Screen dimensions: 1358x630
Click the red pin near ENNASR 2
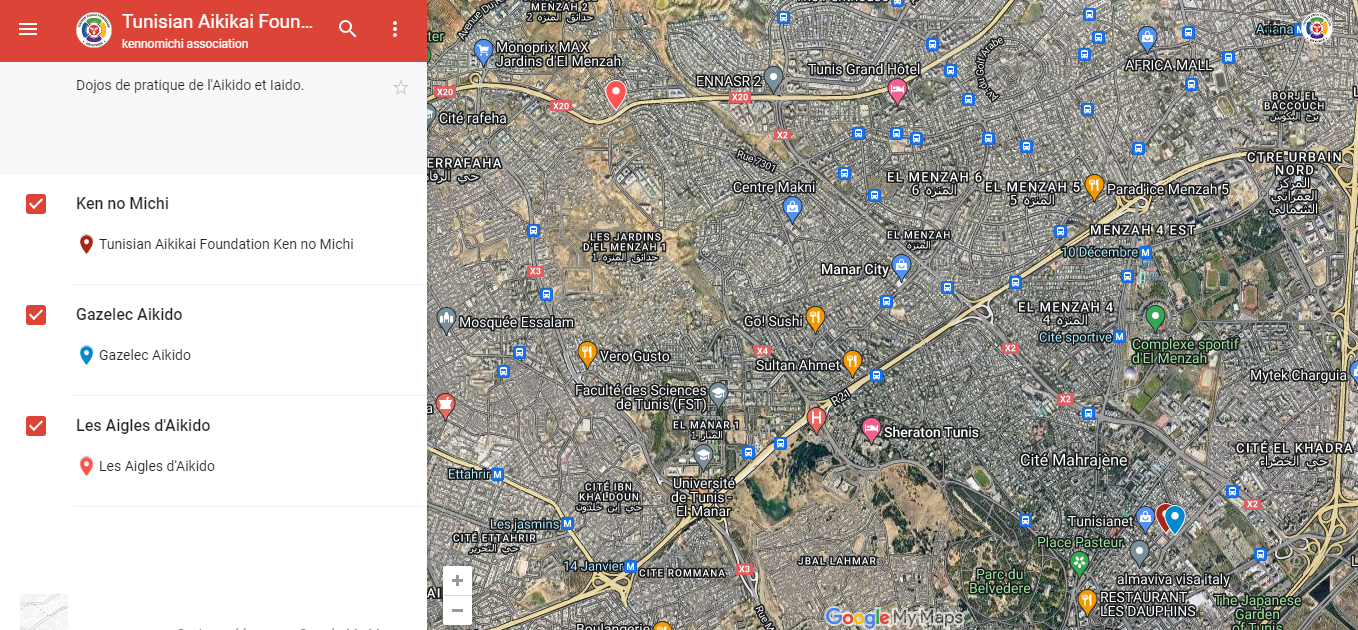tap(616, 94)
